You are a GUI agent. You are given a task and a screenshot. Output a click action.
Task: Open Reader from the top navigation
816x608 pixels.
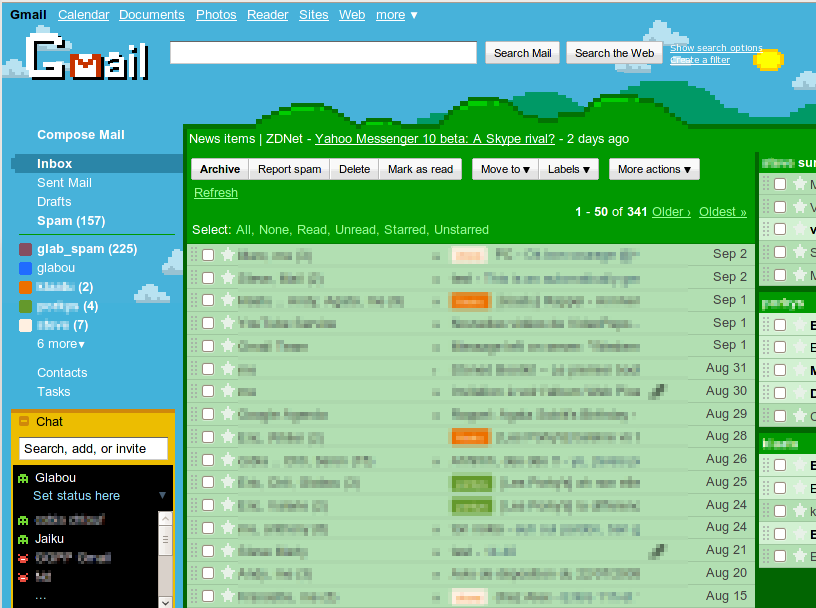pos(267,15)
